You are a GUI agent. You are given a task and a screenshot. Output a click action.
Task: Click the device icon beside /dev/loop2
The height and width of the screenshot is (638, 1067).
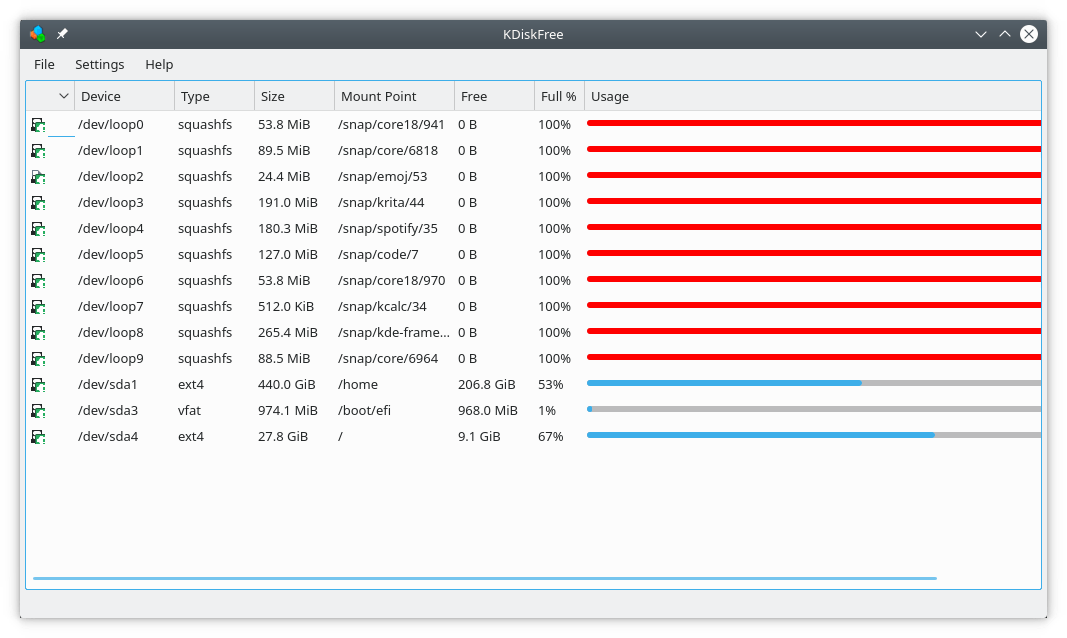tap(38, 176)
